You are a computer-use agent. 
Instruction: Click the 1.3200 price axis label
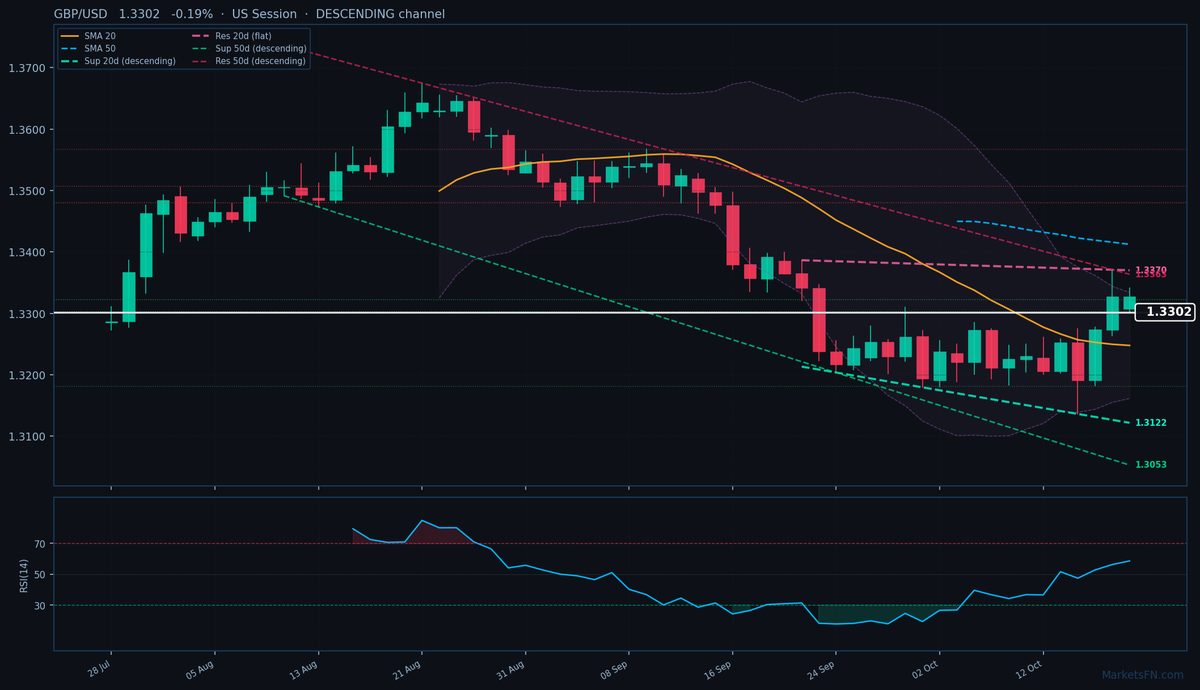(26, 375)
